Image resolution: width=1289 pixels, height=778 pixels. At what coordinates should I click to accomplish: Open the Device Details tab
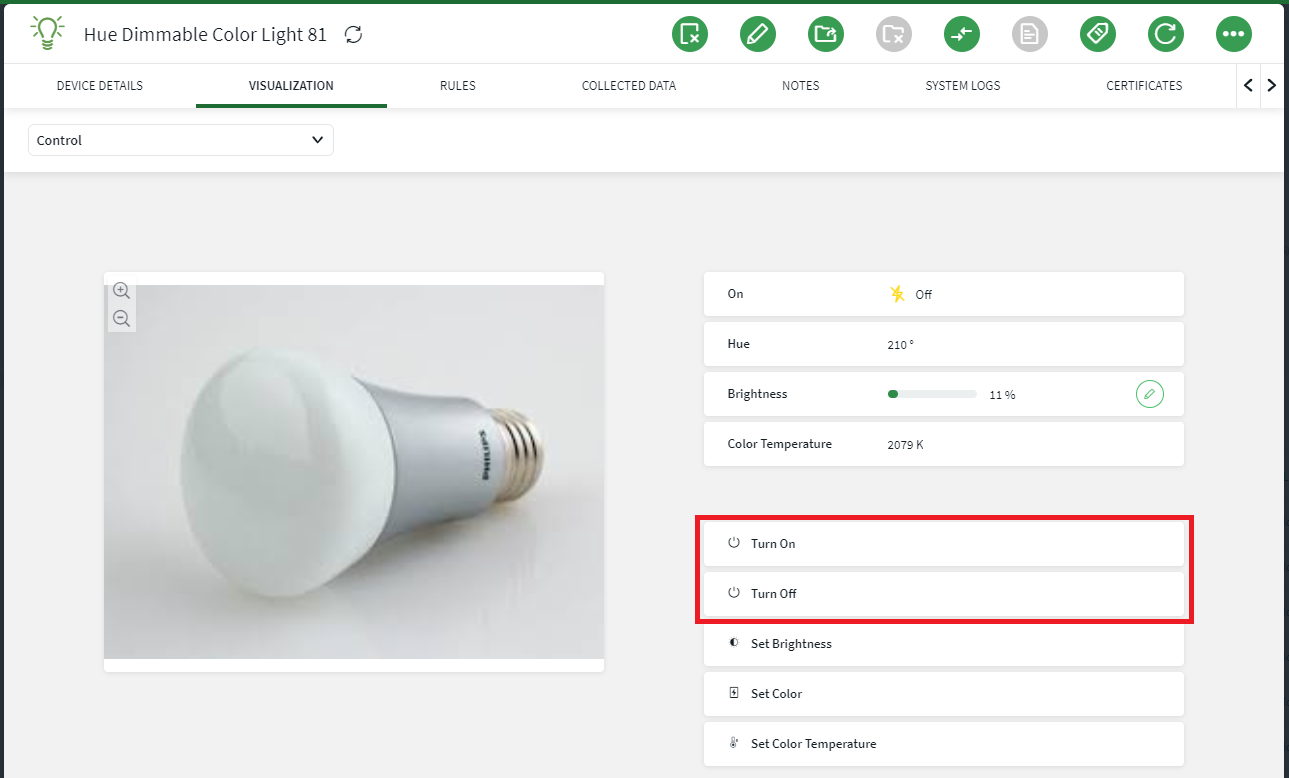tap(100, 86)
